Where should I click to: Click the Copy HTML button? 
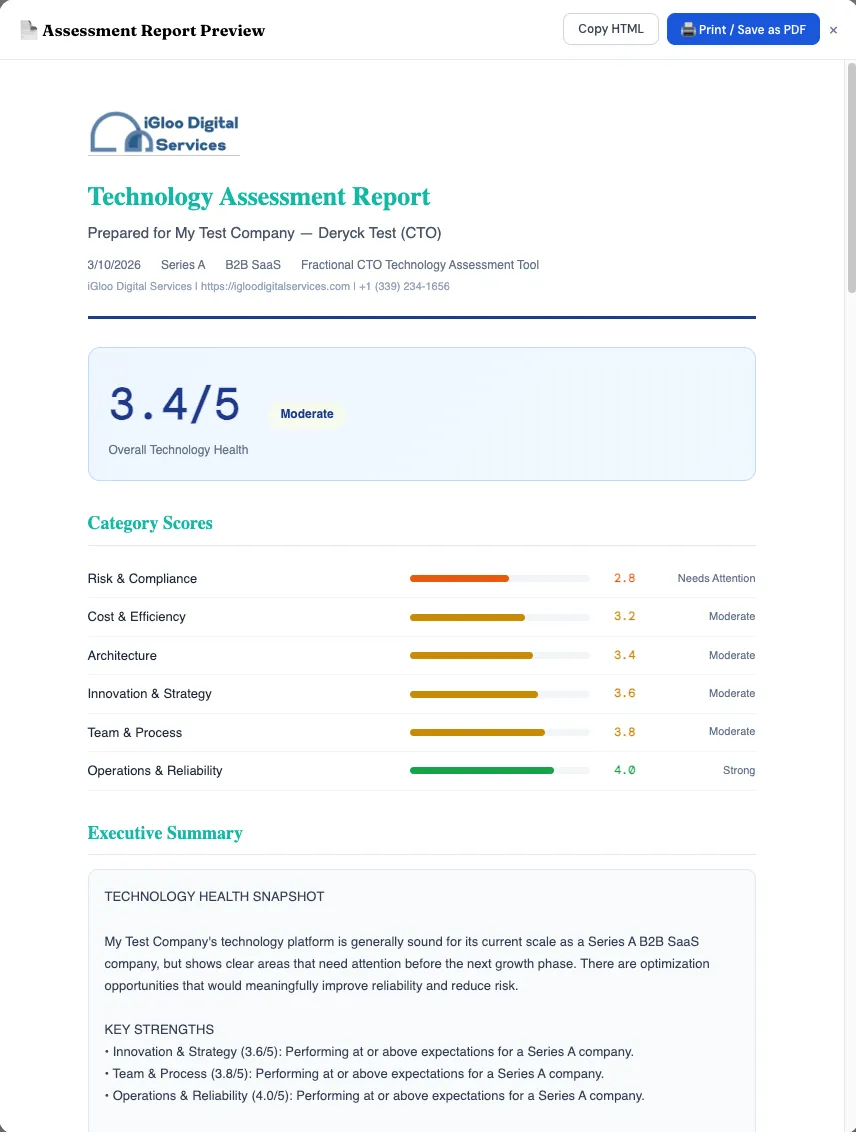pyautogui.click(x=610, y=29)
